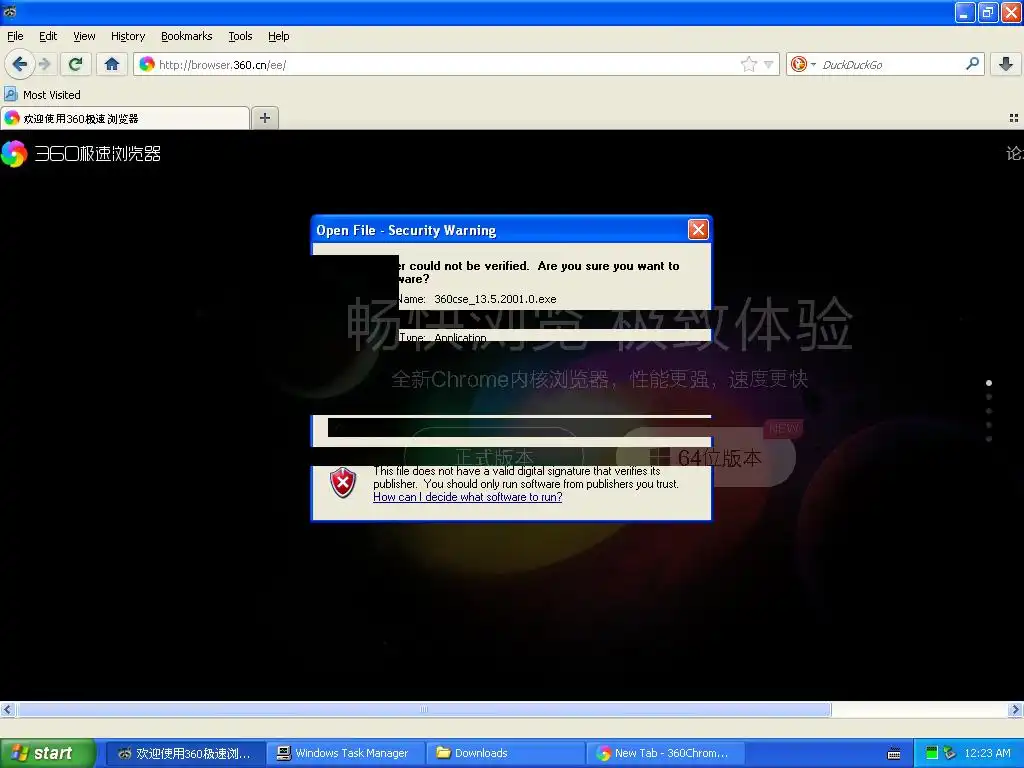Click the file name 360cse_13.5.2001.0.exe
Viewport: 1024px width, 768px height.
tap(495, 299)
